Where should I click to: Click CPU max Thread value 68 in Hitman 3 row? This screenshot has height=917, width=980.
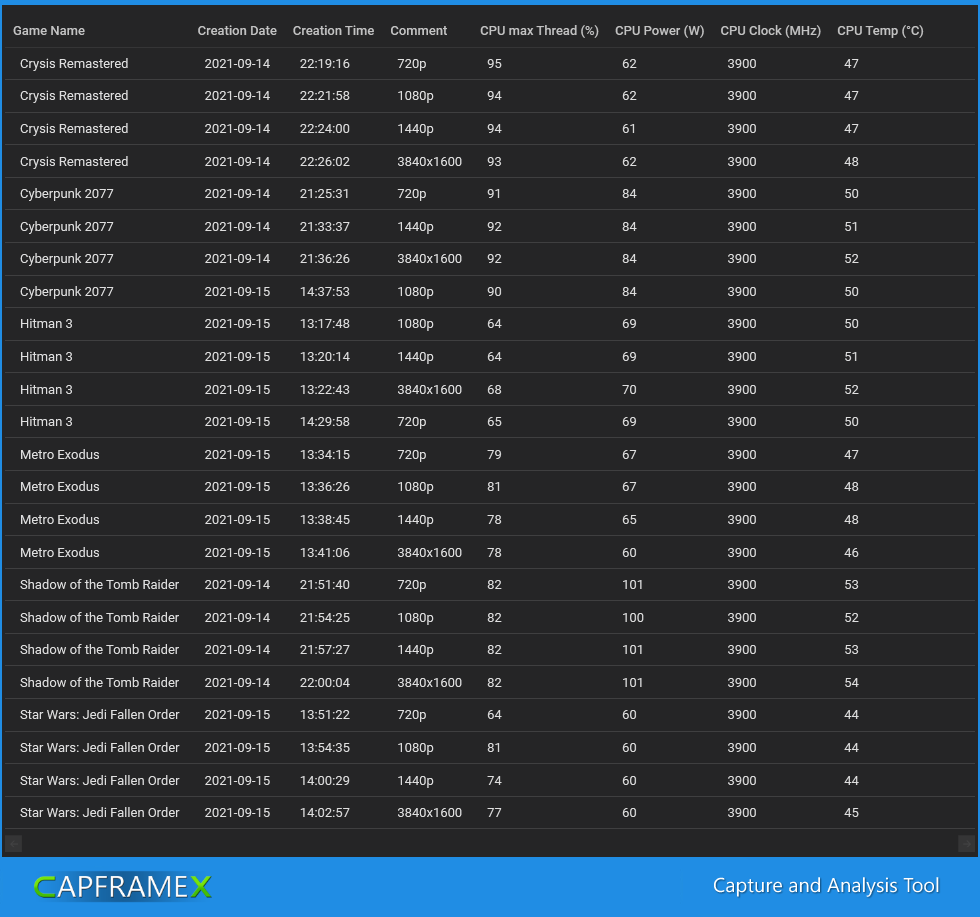click(494, 389)
